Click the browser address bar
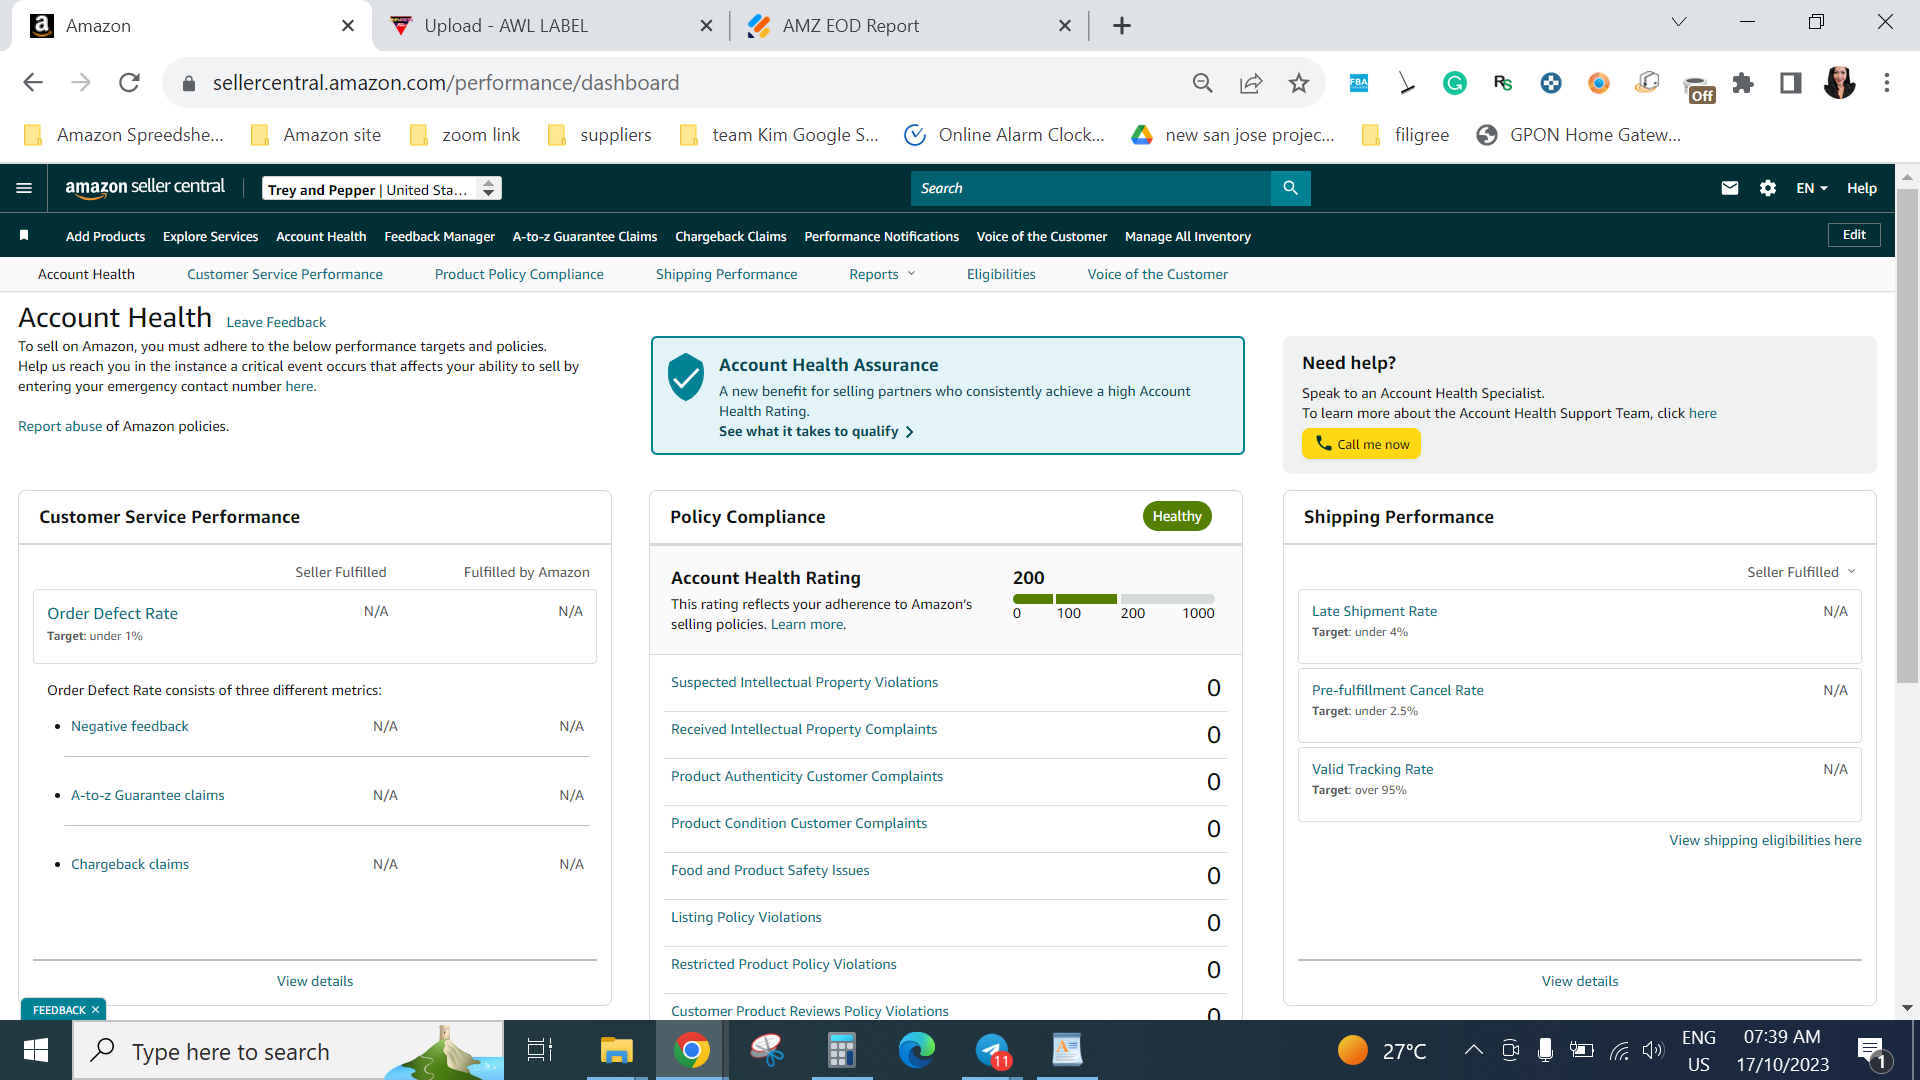This screenshot has width=1920, height=1080. click(680, 83)
